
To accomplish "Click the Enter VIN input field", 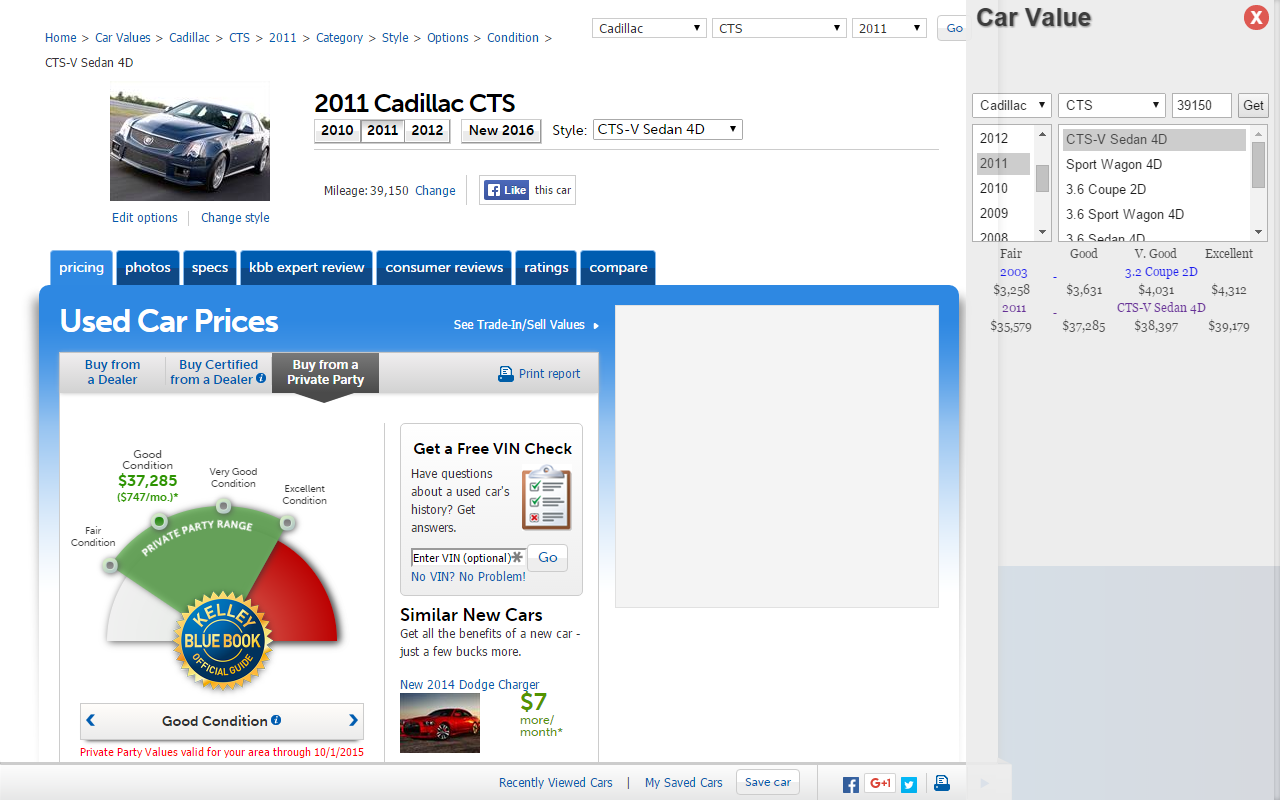I will [x=463, y=558].
